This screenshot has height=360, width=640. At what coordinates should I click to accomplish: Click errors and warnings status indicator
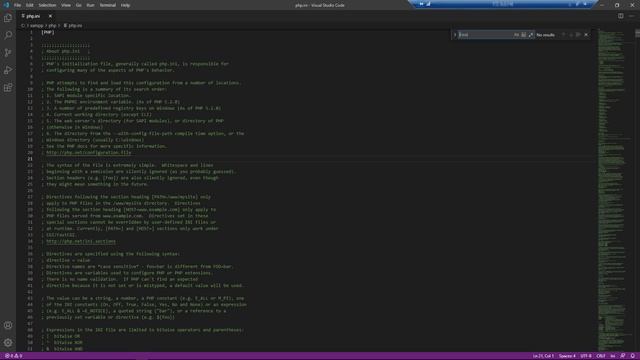coord(13,356)
